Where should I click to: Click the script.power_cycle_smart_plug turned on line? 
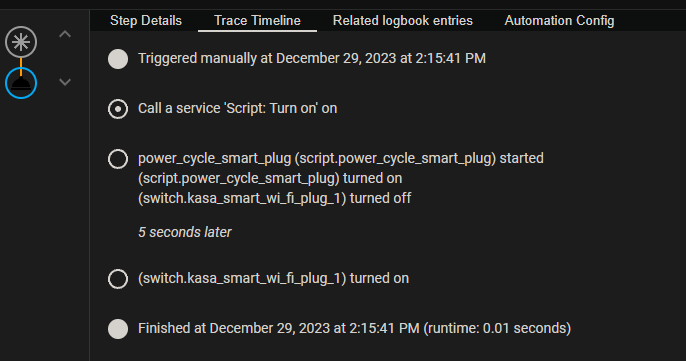click(x=270, y=178)
